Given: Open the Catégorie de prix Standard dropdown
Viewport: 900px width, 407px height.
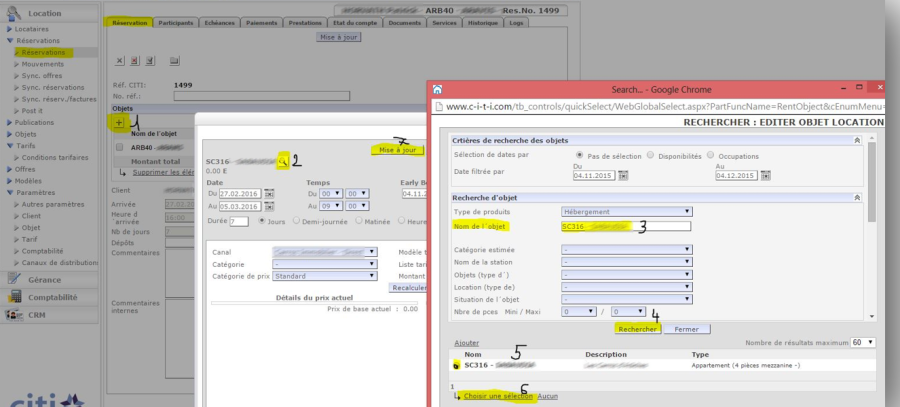Looking at the screenshot, I should tap(325, 276).
